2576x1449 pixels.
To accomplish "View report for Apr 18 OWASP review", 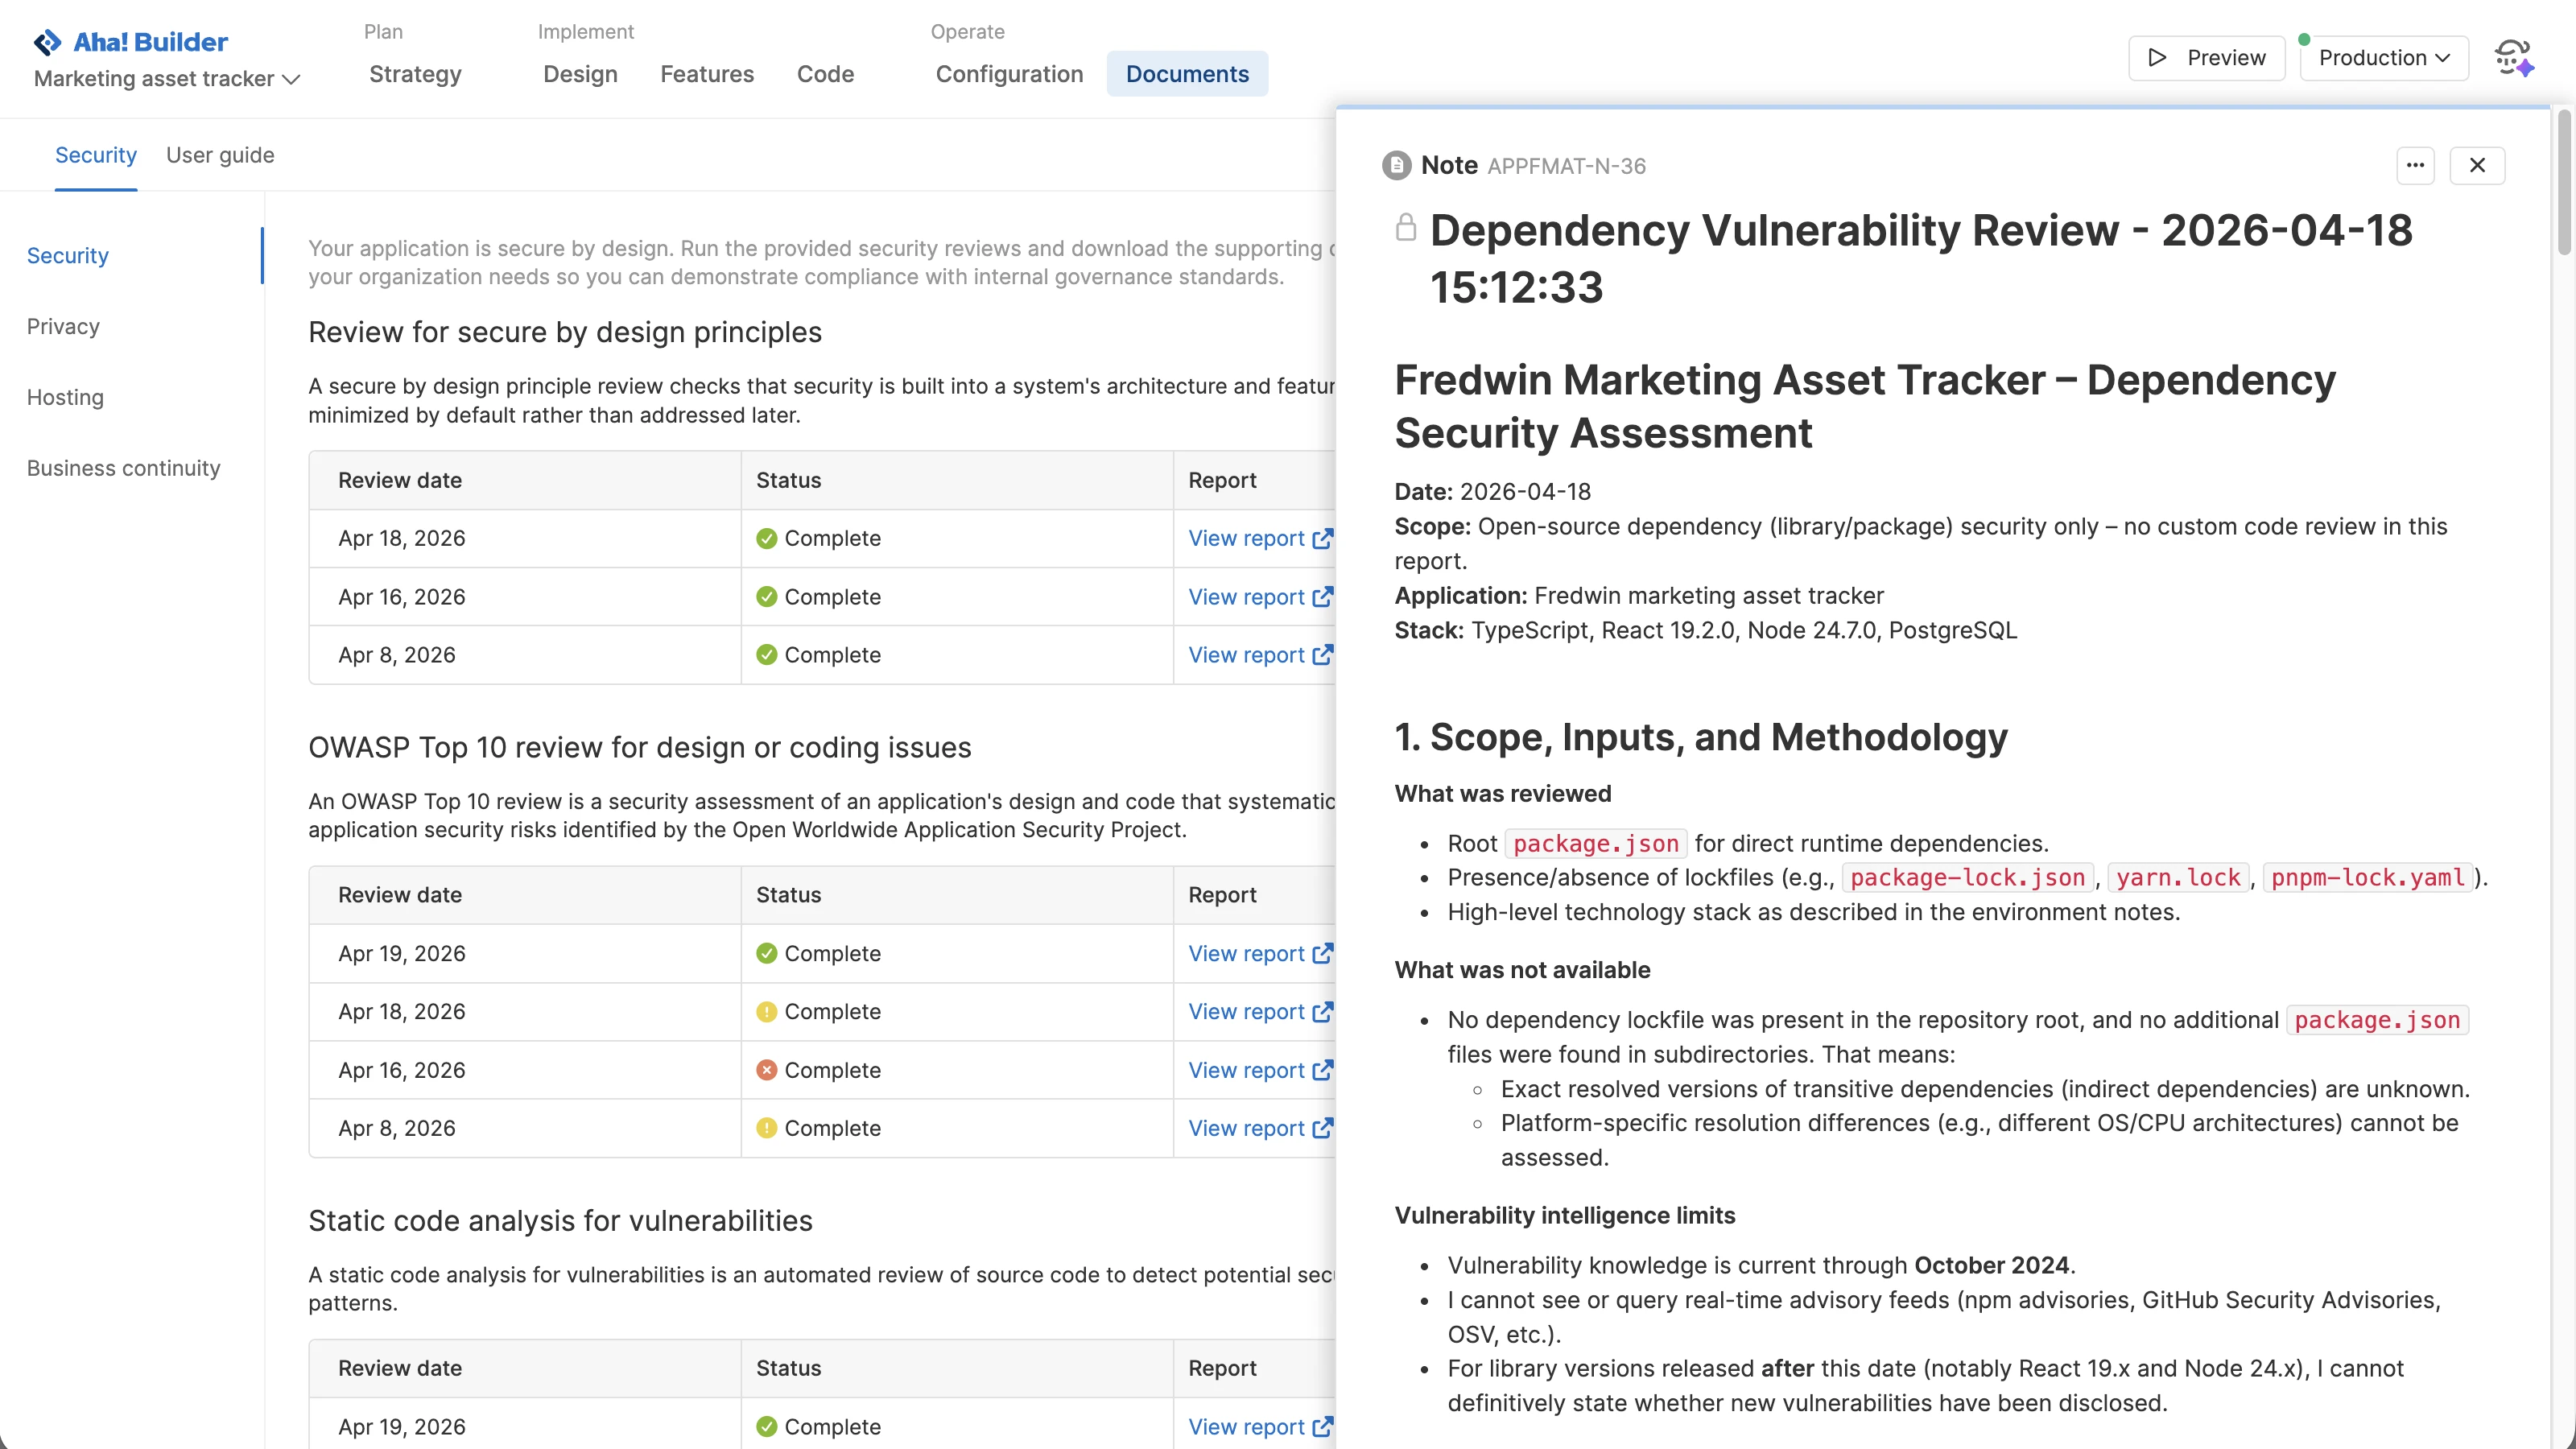I will pos(1246,1011).
